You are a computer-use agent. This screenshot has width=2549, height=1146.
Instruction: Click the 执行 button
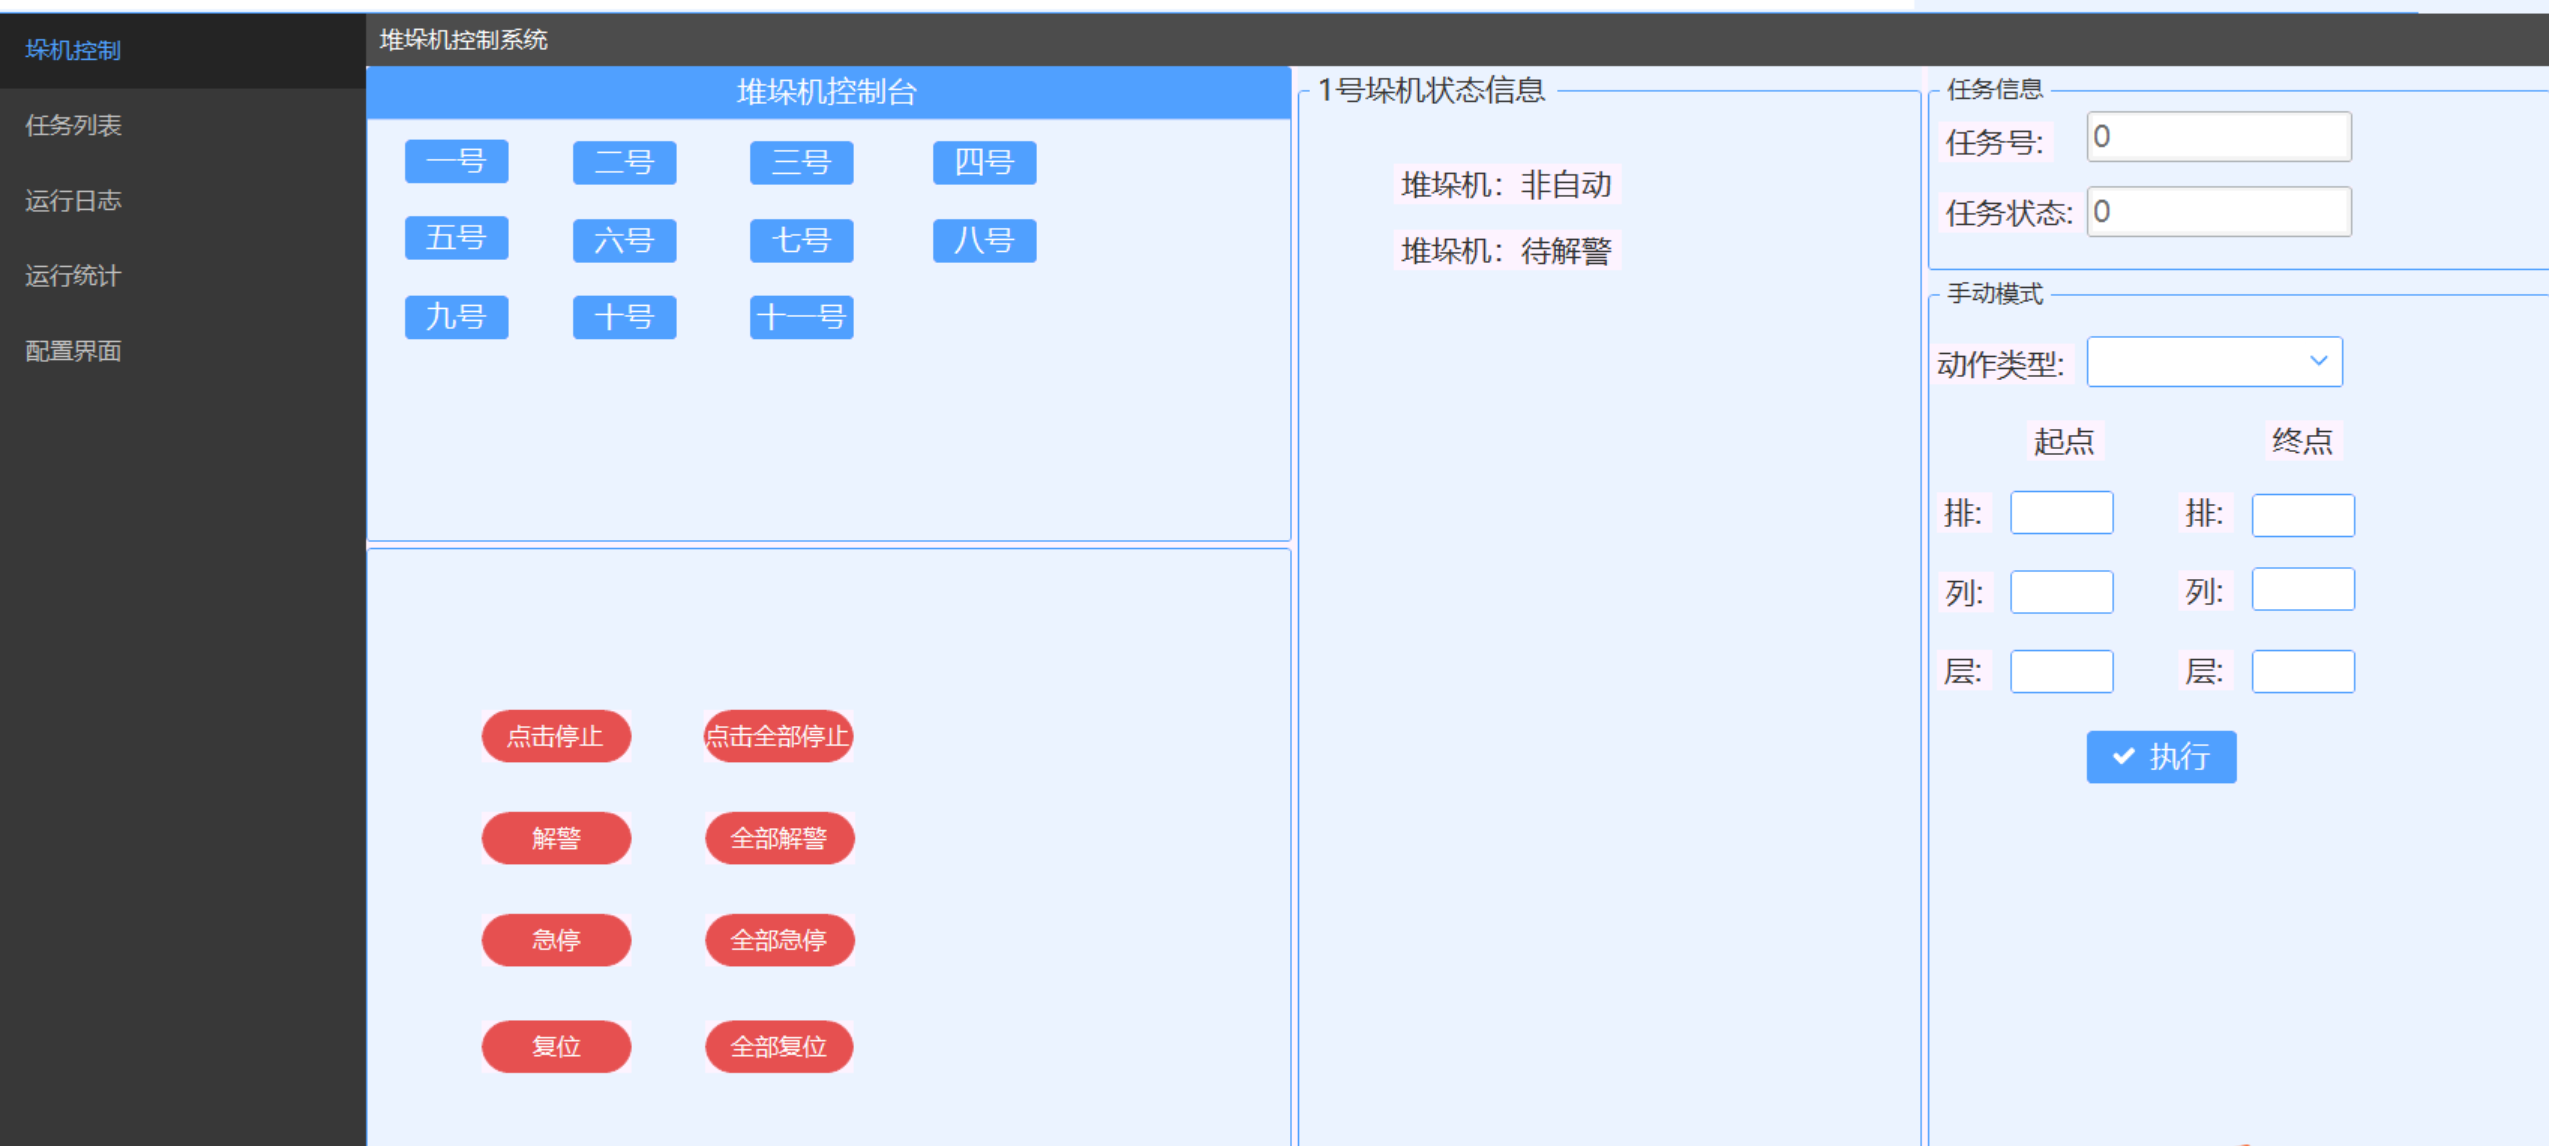[x=2162, y=757]
